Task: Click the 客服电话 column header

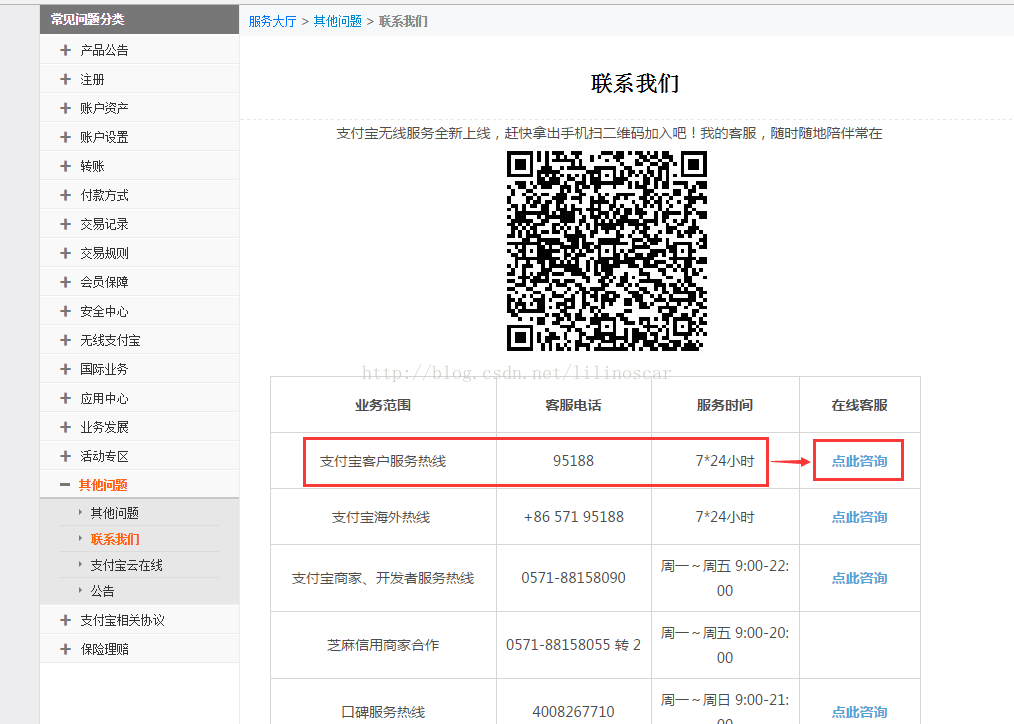Action: pos(573,405)
